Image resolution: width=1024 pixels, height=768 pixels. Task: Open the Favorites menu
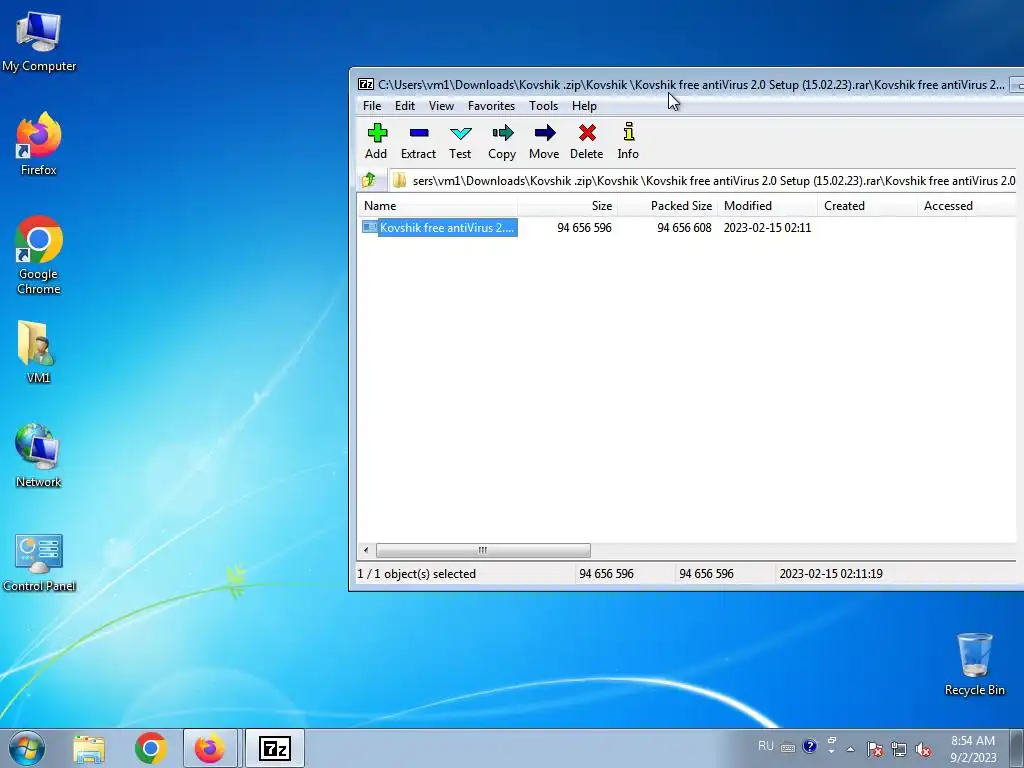(x=491, y=106)
